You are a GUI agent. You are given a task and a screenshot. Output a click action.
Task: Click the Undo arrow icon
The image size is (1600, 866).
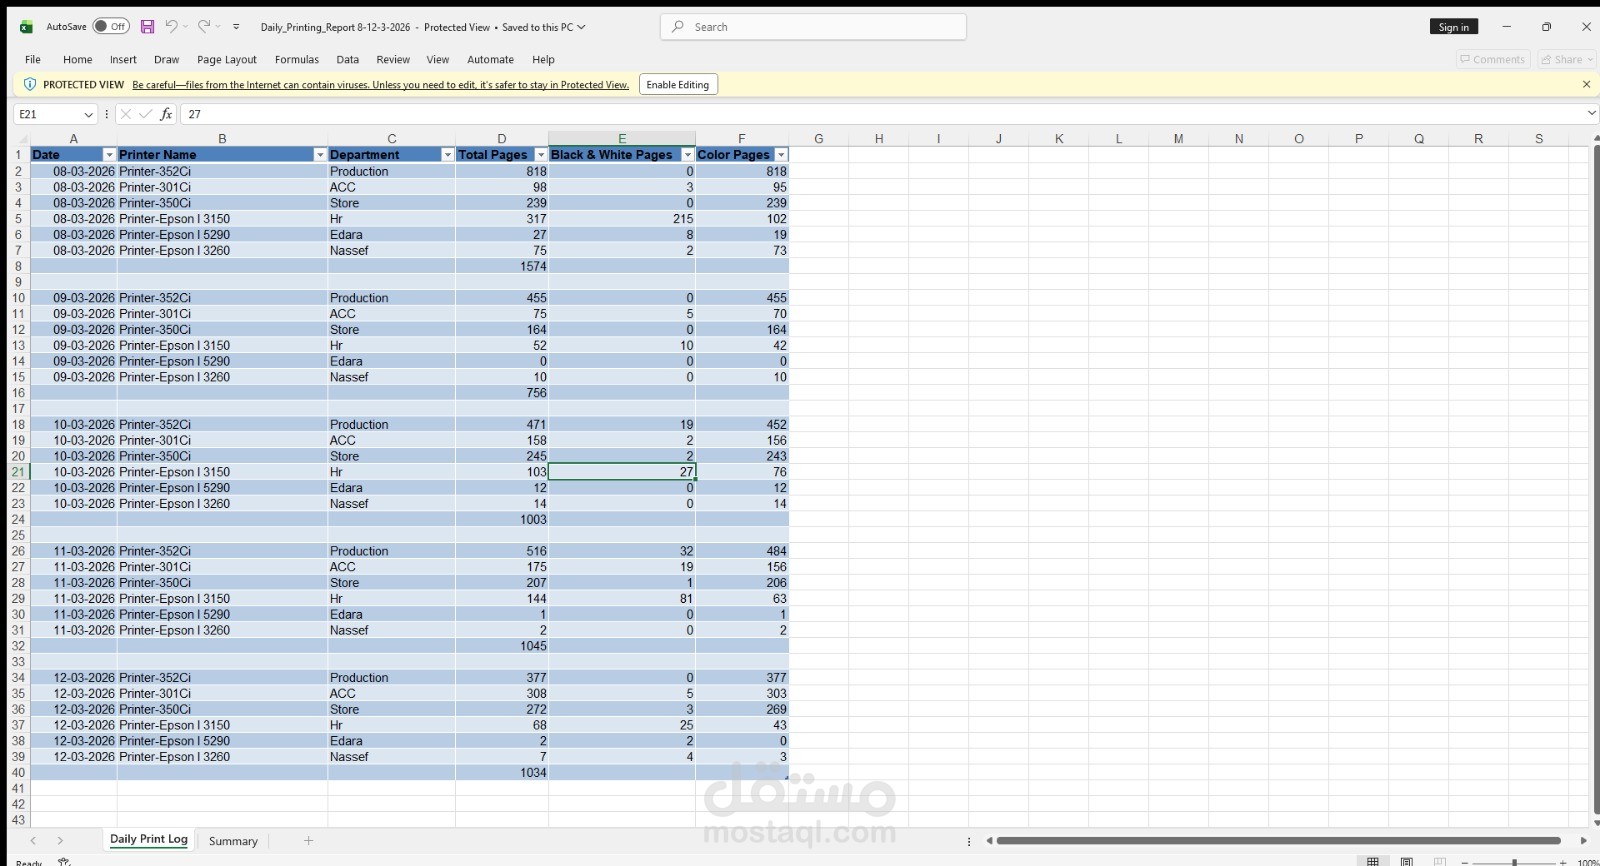tap(171, 27)
